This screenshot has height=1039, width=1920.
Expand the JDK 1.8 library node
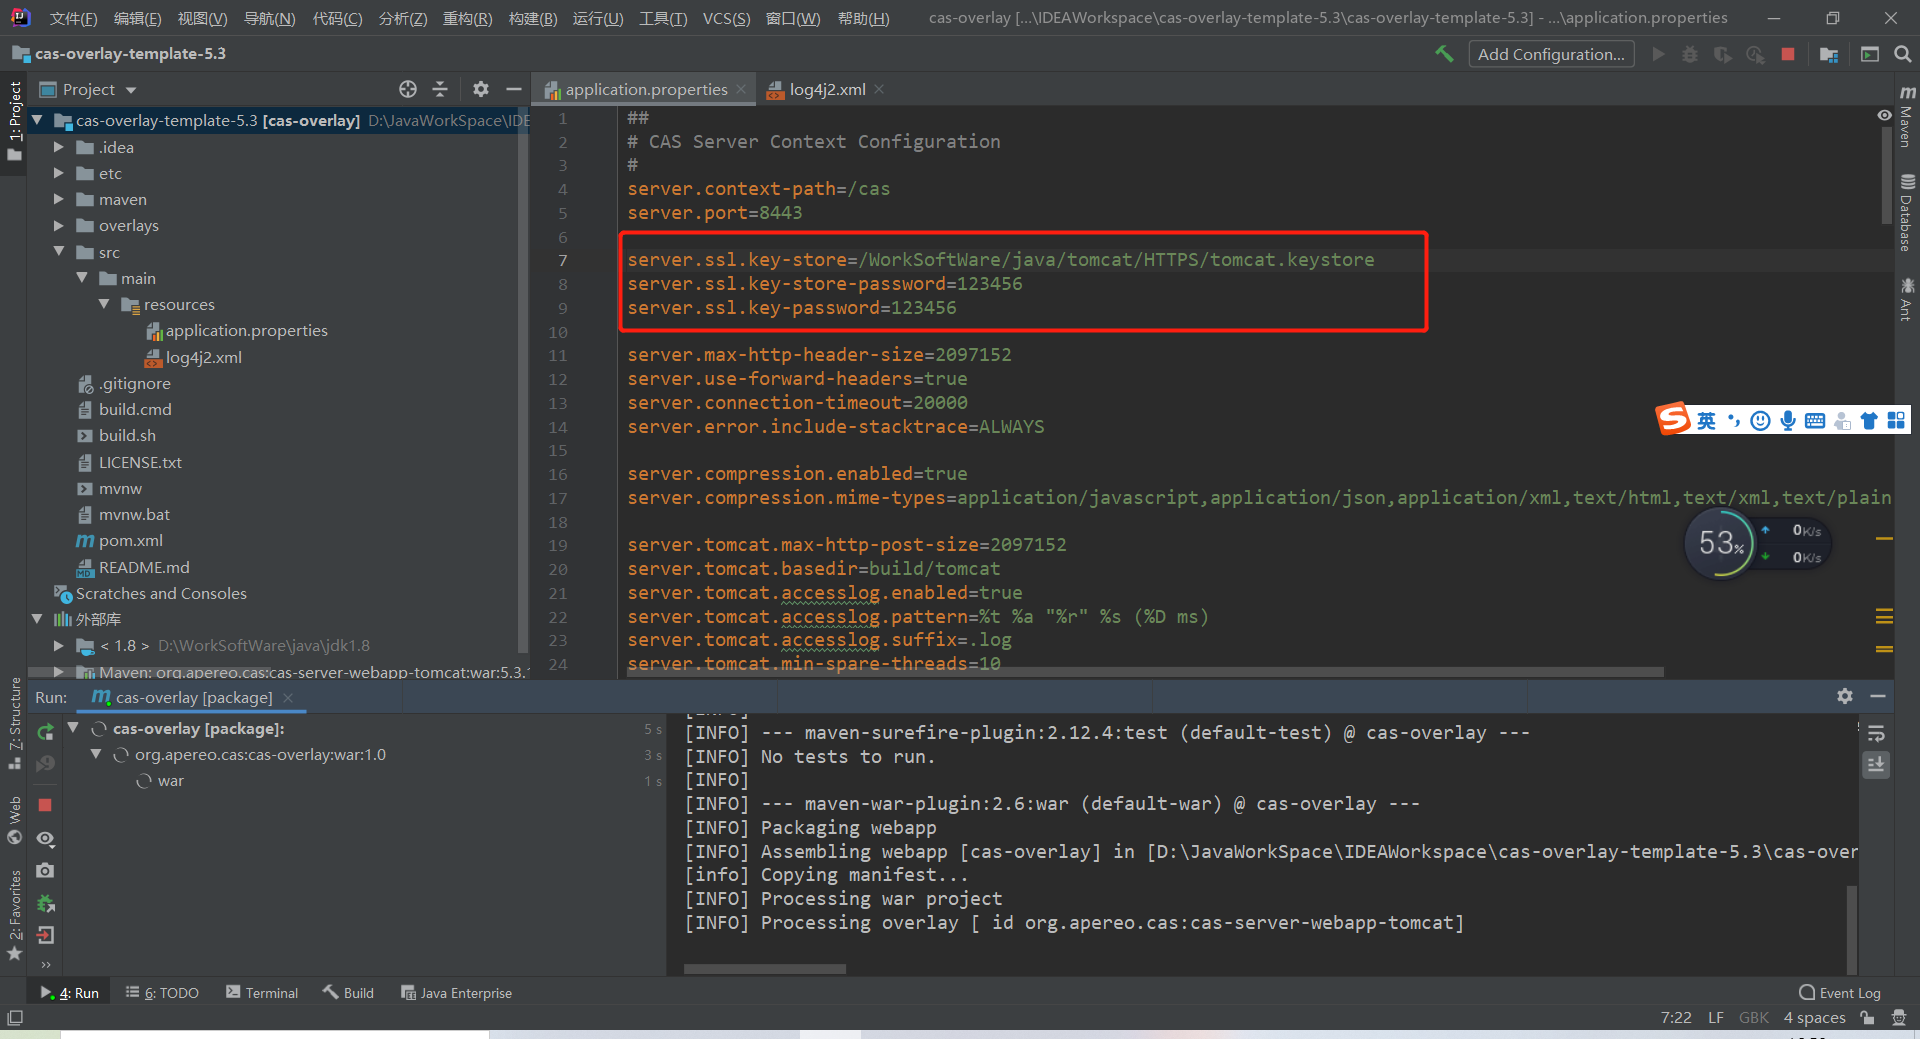(59, 645)
